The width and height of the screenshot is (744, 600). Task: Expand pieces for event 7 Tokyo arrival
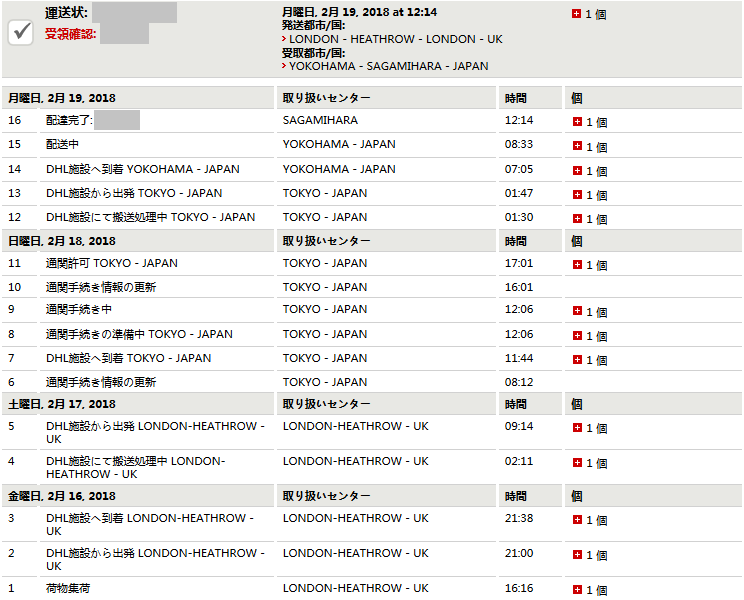click(577, 360)
